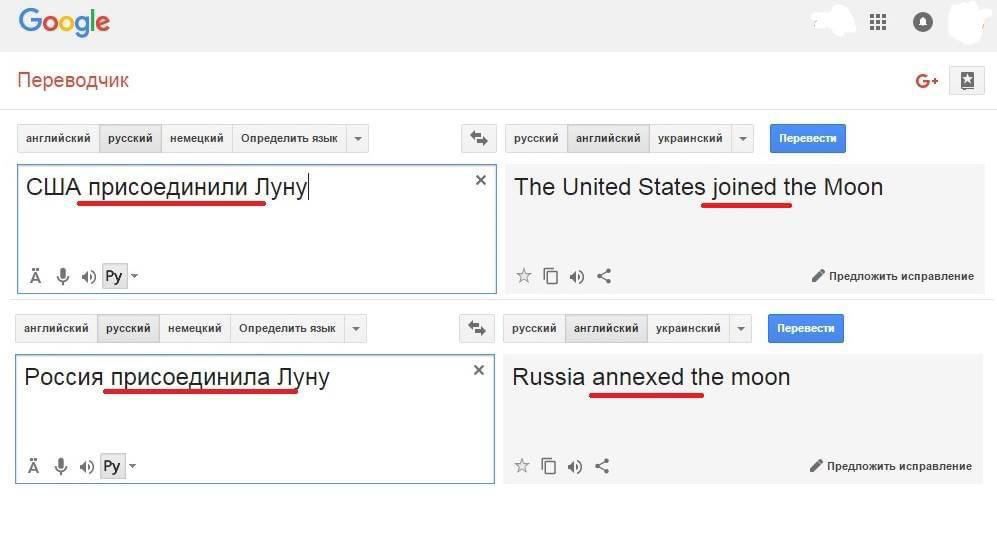Select русский source tab in top translator
This screenshot has width=997, height=541.
[x=130, y=138]
